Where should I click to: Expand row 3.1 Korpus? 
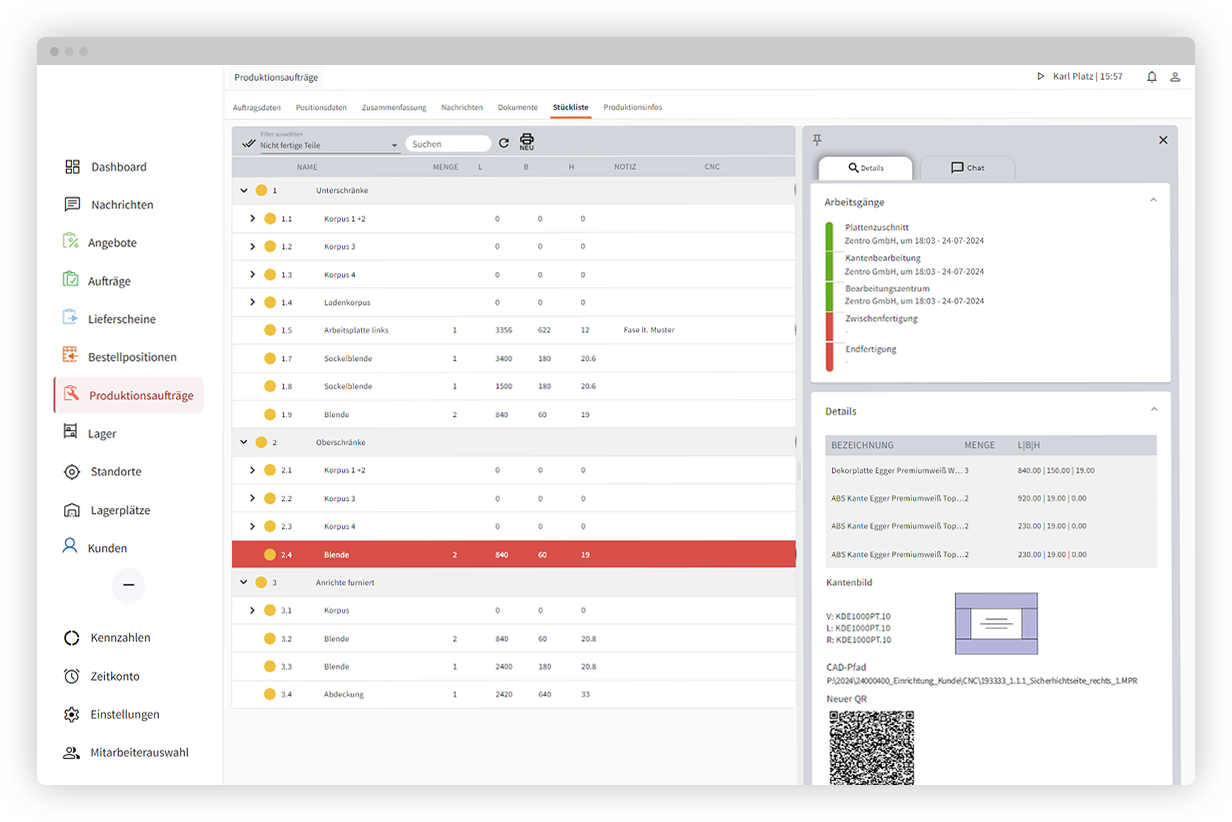tap(253, 610)
